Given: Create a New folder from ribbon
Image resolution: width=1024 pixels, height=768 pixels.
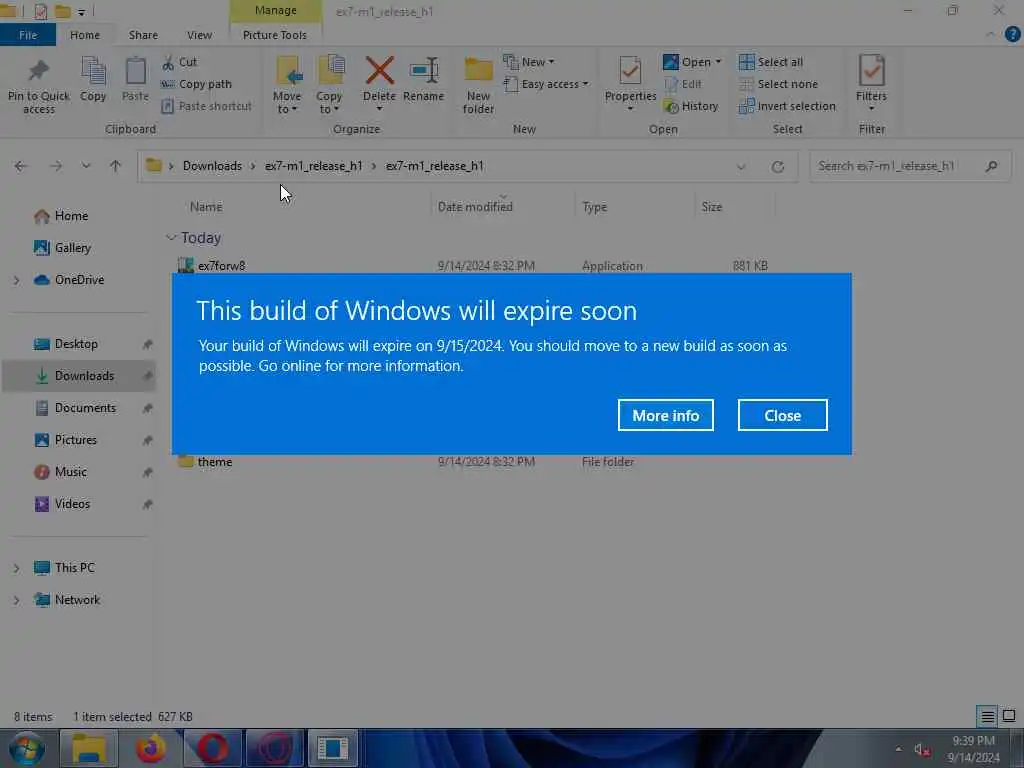Looking at the screenshot, I should coord(478,85).
